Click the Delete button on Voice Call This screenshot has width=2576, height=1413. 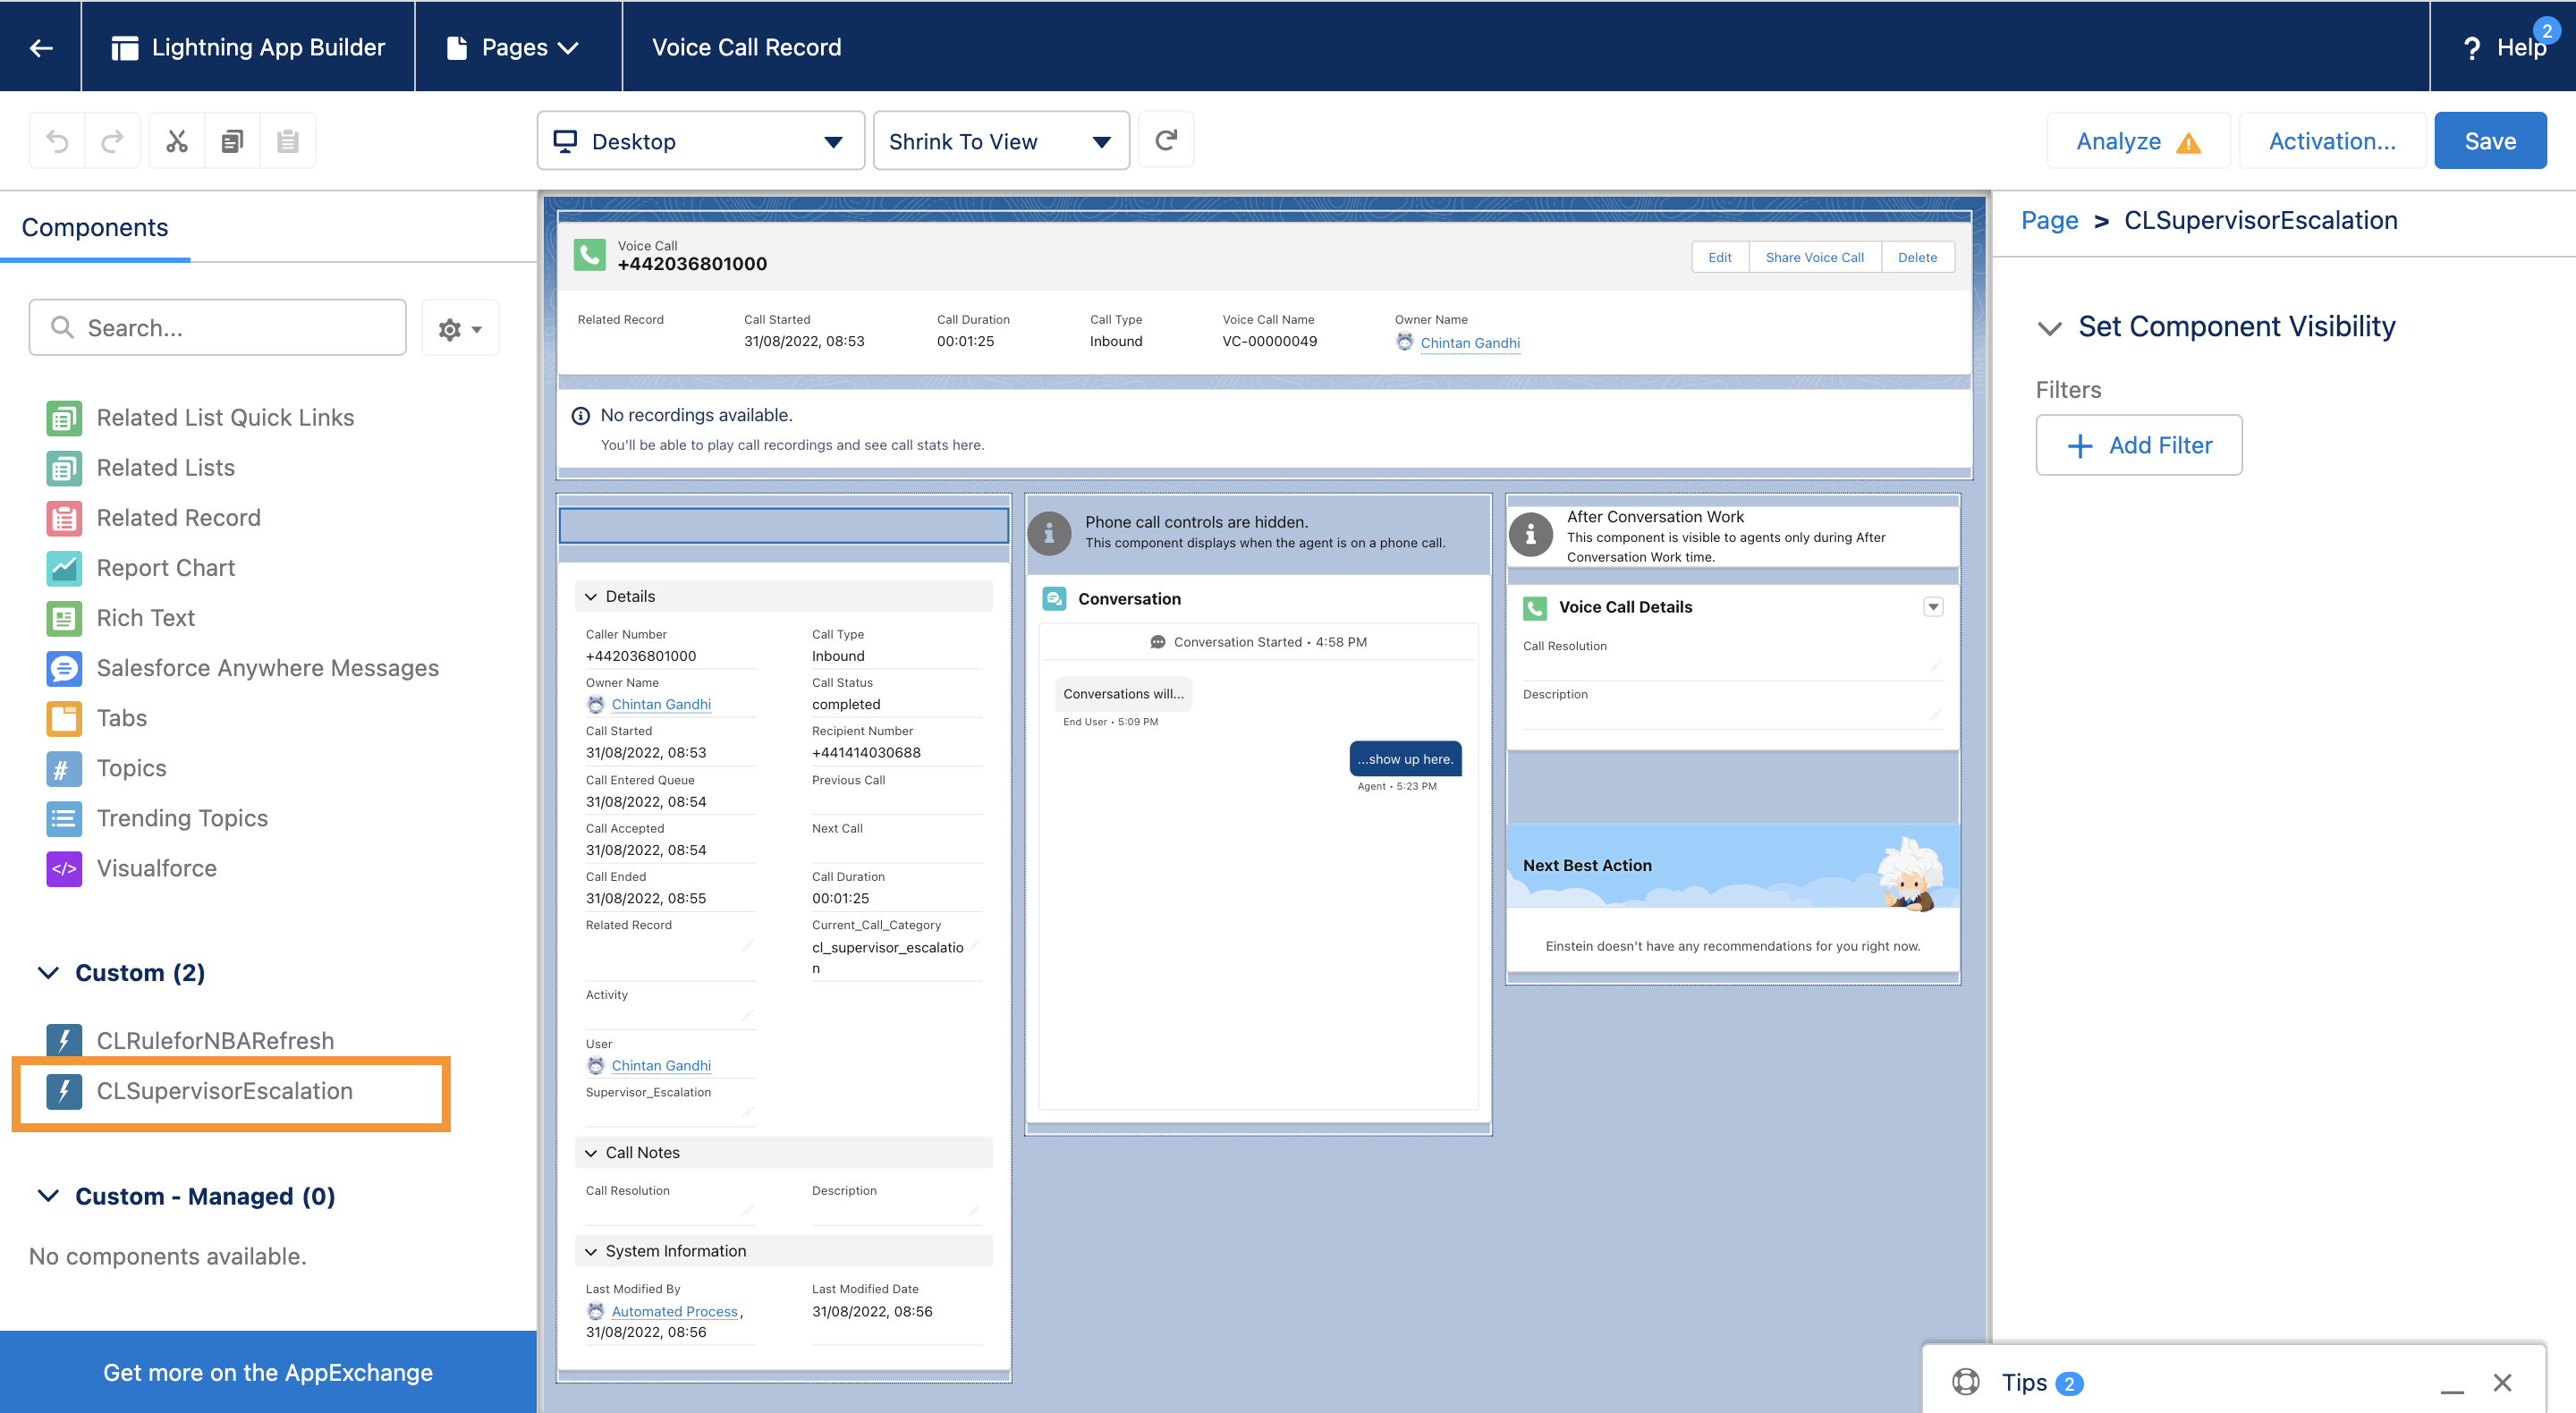(1917, 257)
